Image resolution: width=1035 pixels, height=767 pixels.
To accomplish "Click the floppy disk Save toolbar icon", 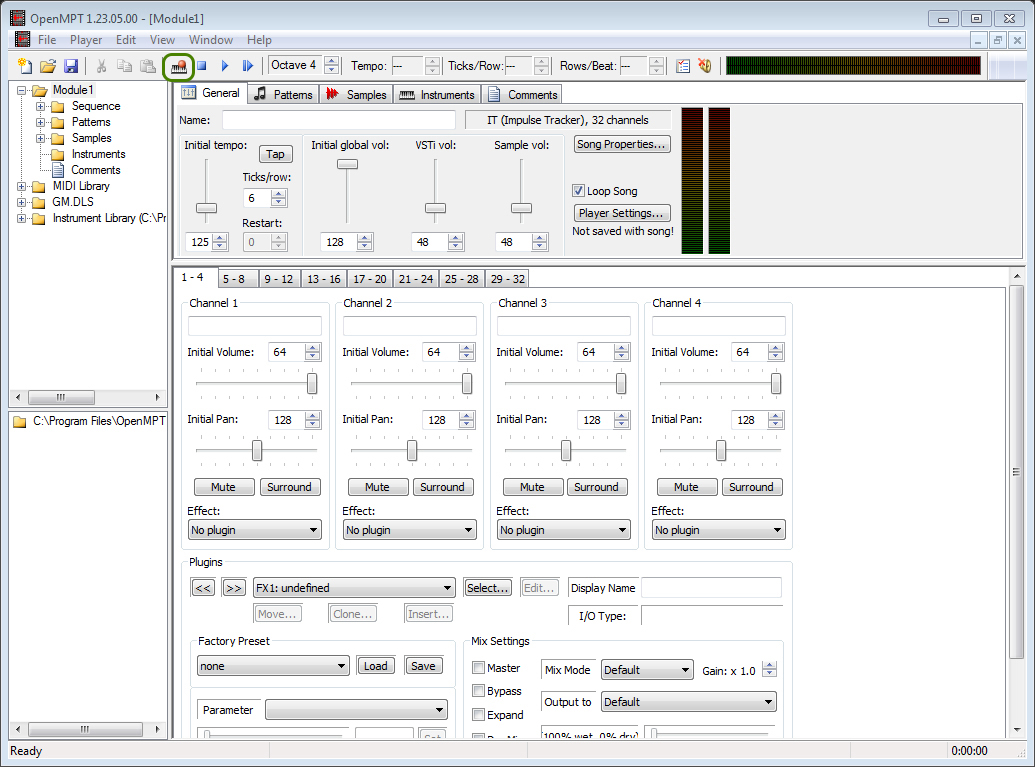I will [71, 66].
